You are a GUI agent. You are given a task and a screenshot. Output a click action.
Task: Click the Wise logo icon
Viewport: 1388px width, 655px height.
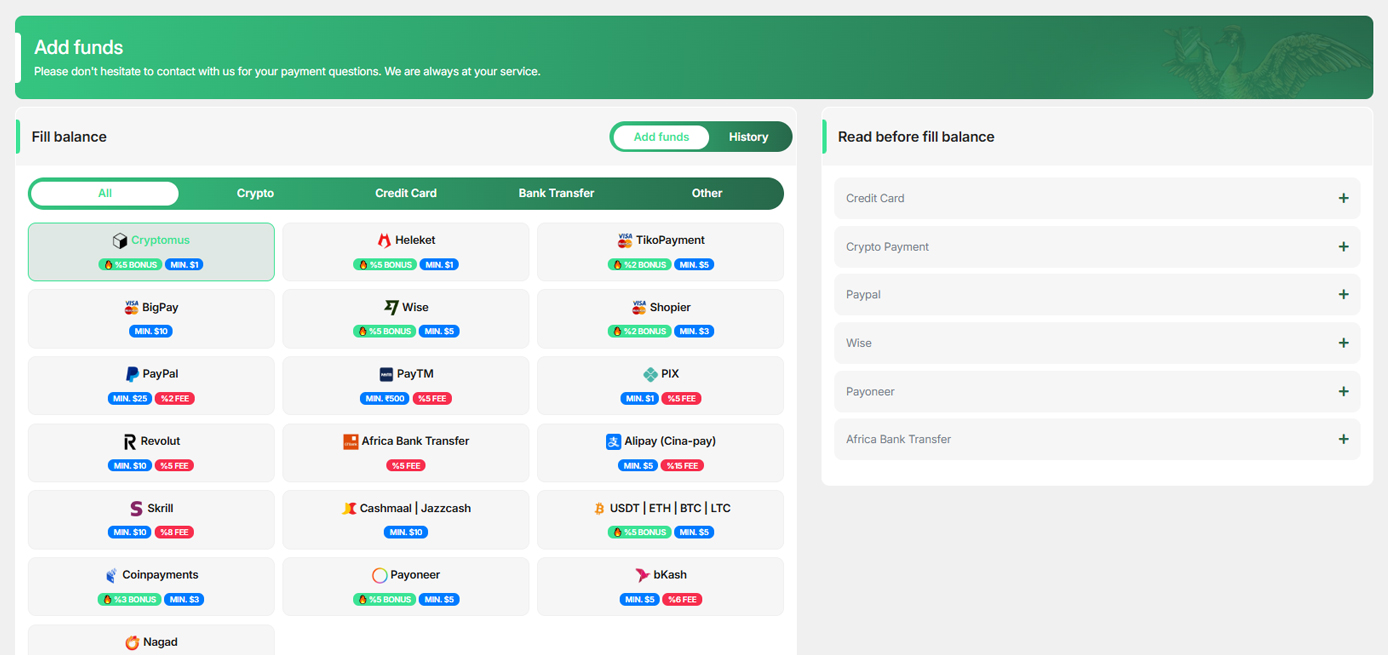coord(391,308)
